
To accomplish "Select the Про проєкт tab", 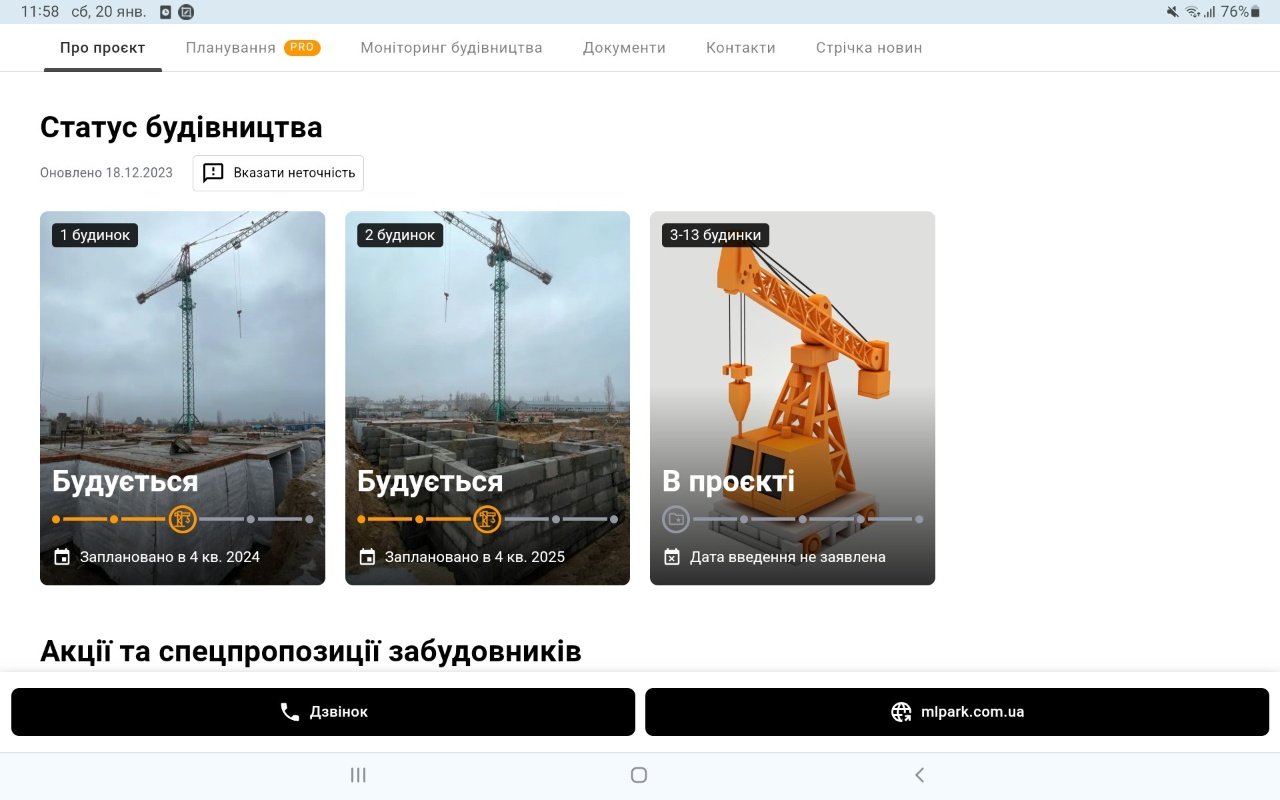I will (x=102, y=48).
